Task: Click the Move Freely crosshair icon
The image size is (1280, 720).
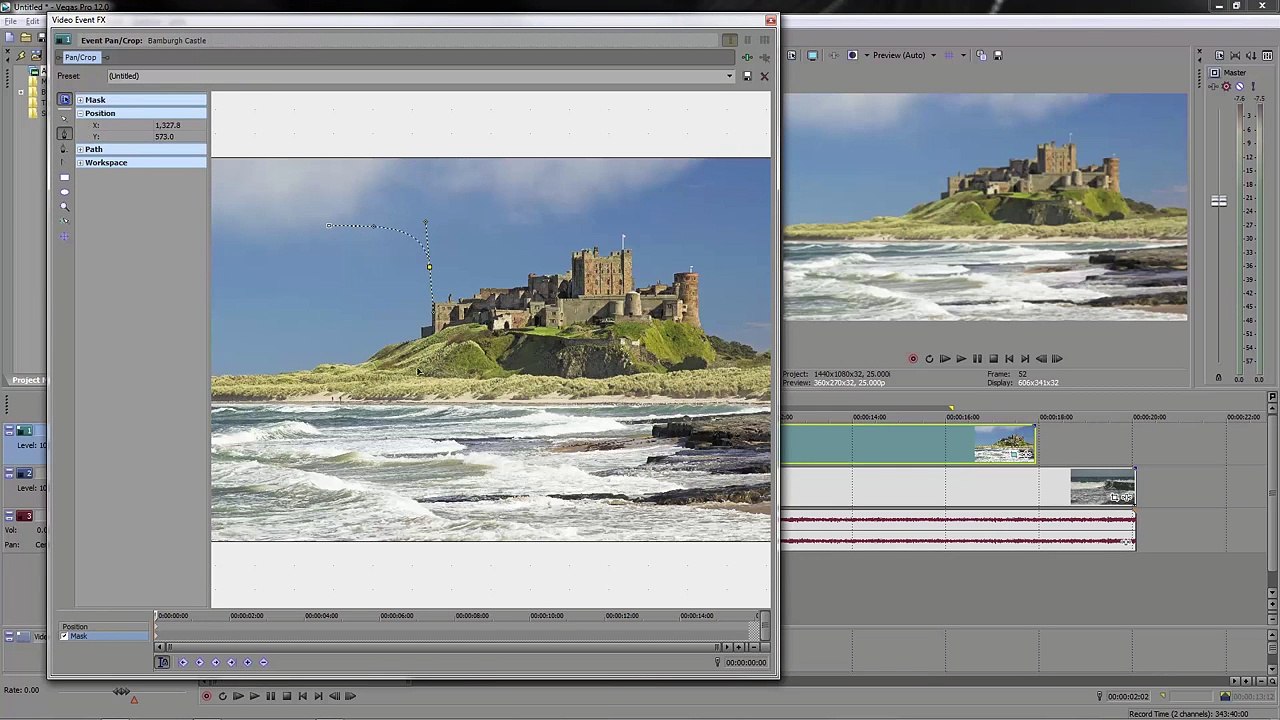Action: click(x=64, y=236)
